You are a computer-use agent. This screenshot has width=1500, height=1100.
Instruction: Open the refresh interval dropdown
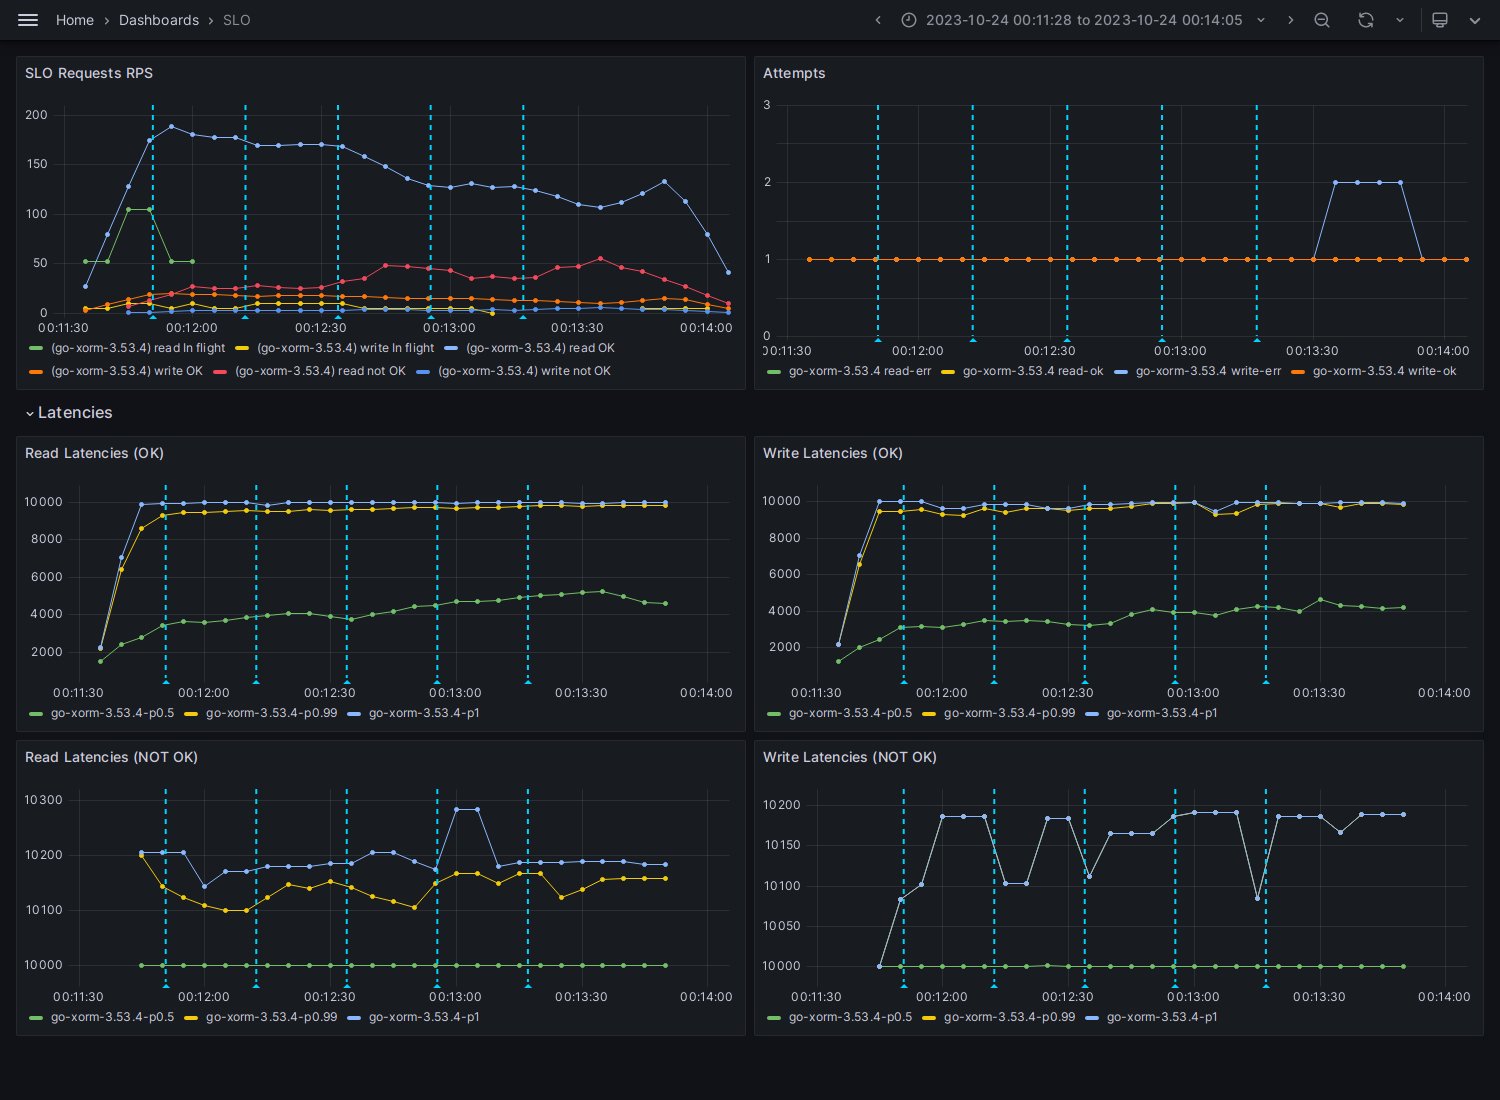[1399, 20]
